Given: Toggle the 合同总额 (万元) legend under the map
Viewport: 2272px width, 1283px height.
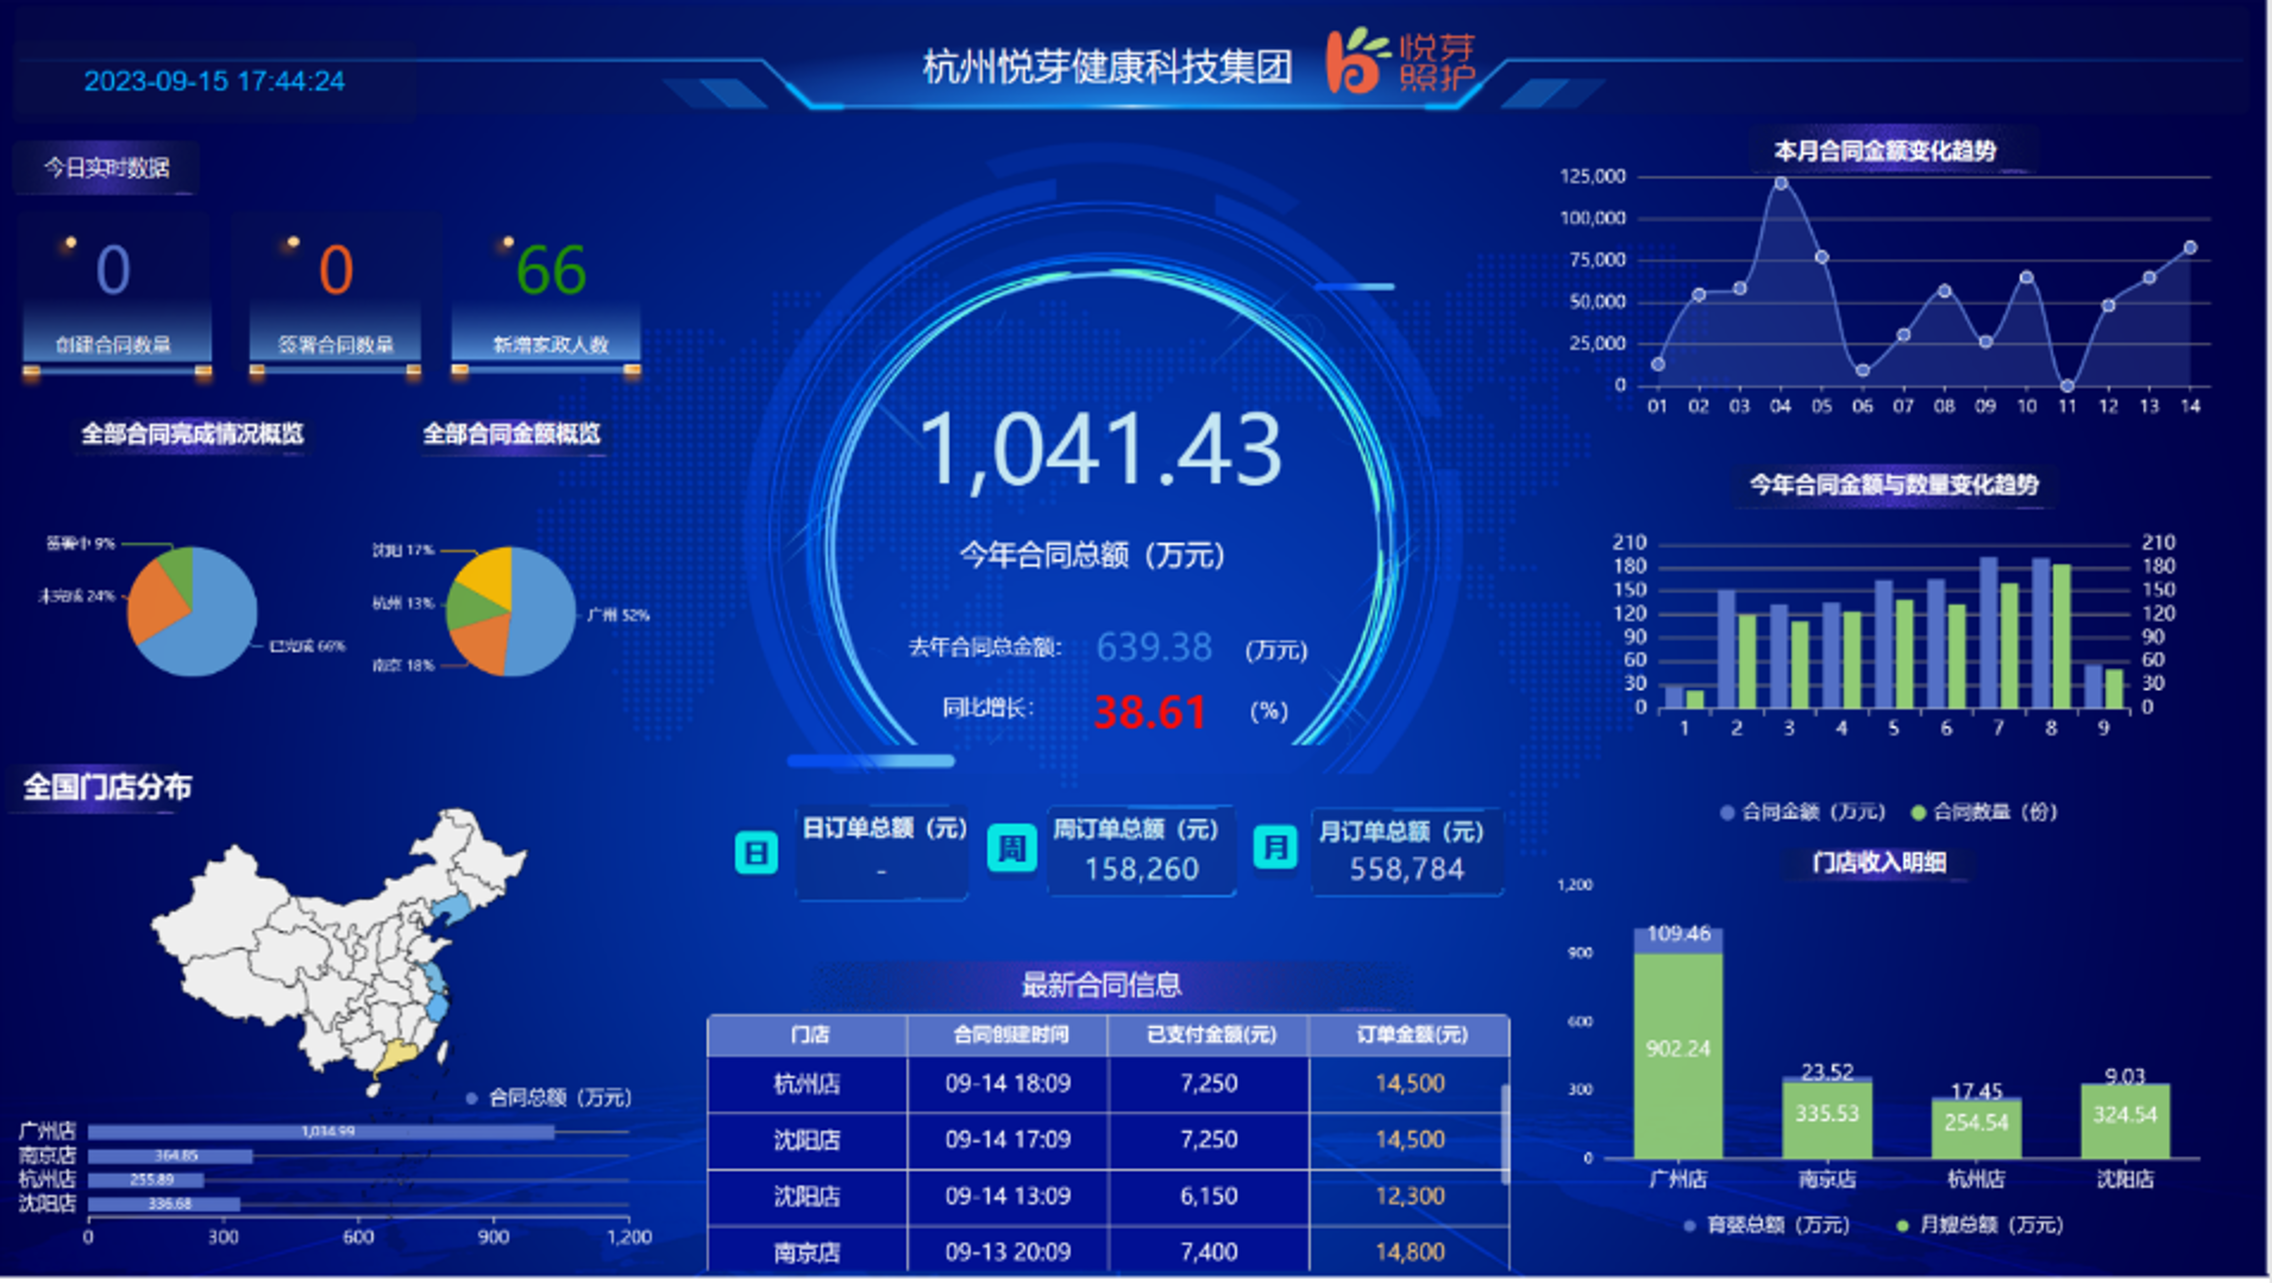Looking at the screenshot, I should (549, 1098).
